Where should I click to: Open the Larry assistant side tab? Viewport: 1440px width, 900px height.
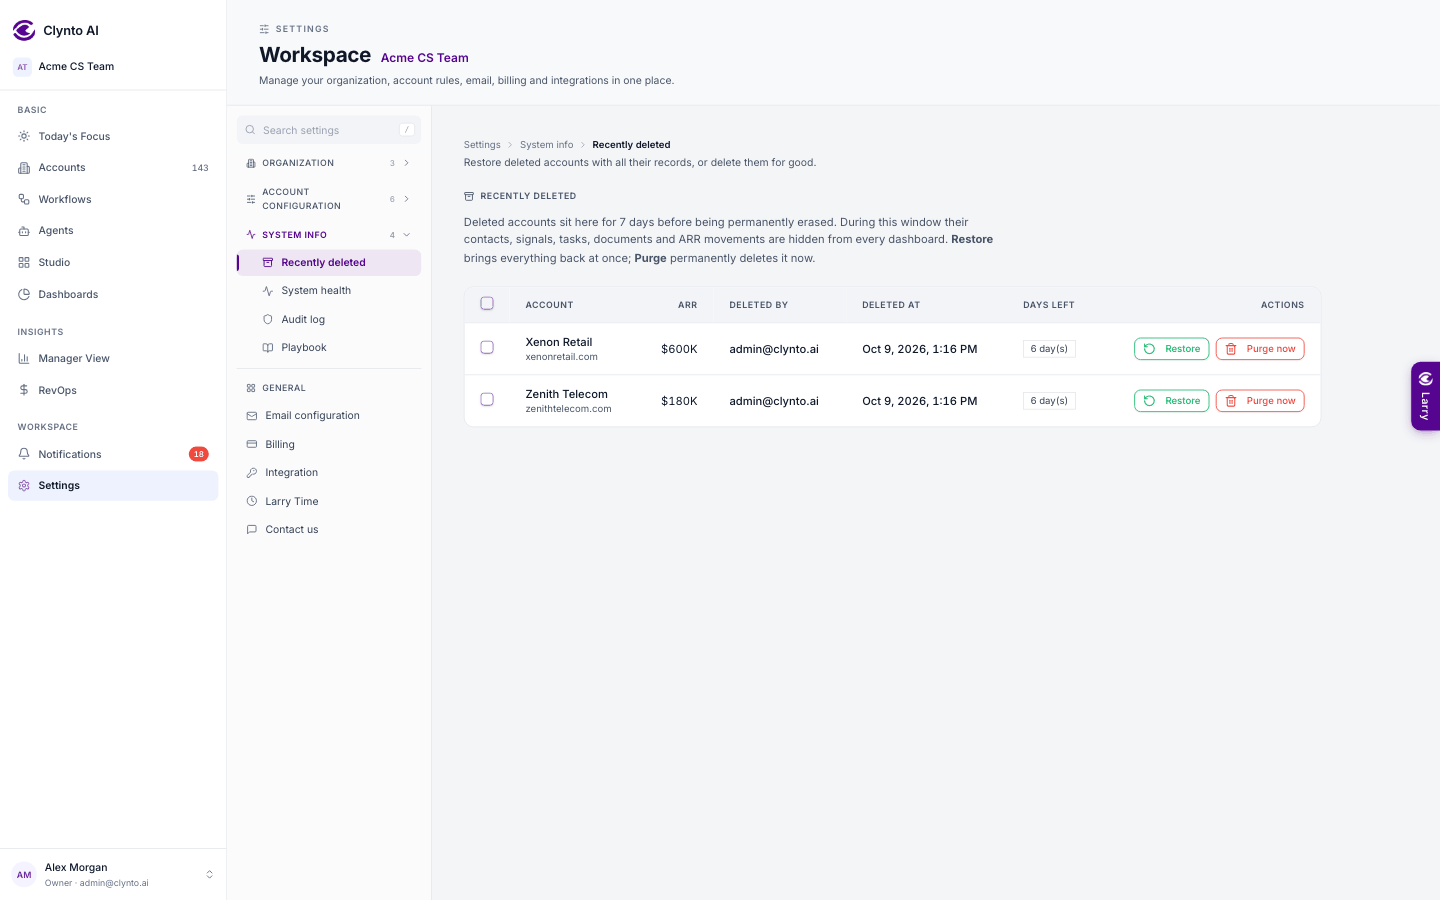pos(1425,396)
